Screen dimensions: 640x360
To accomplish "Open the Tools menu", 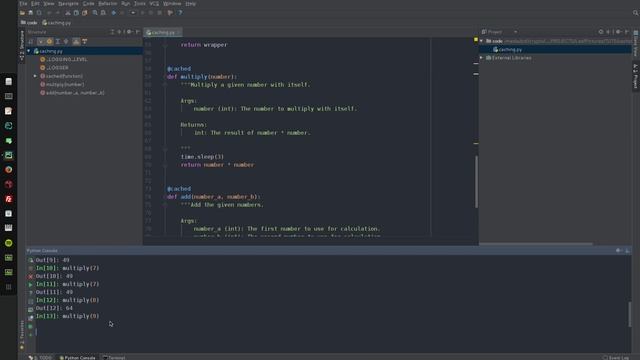I will tap(140, 4).
